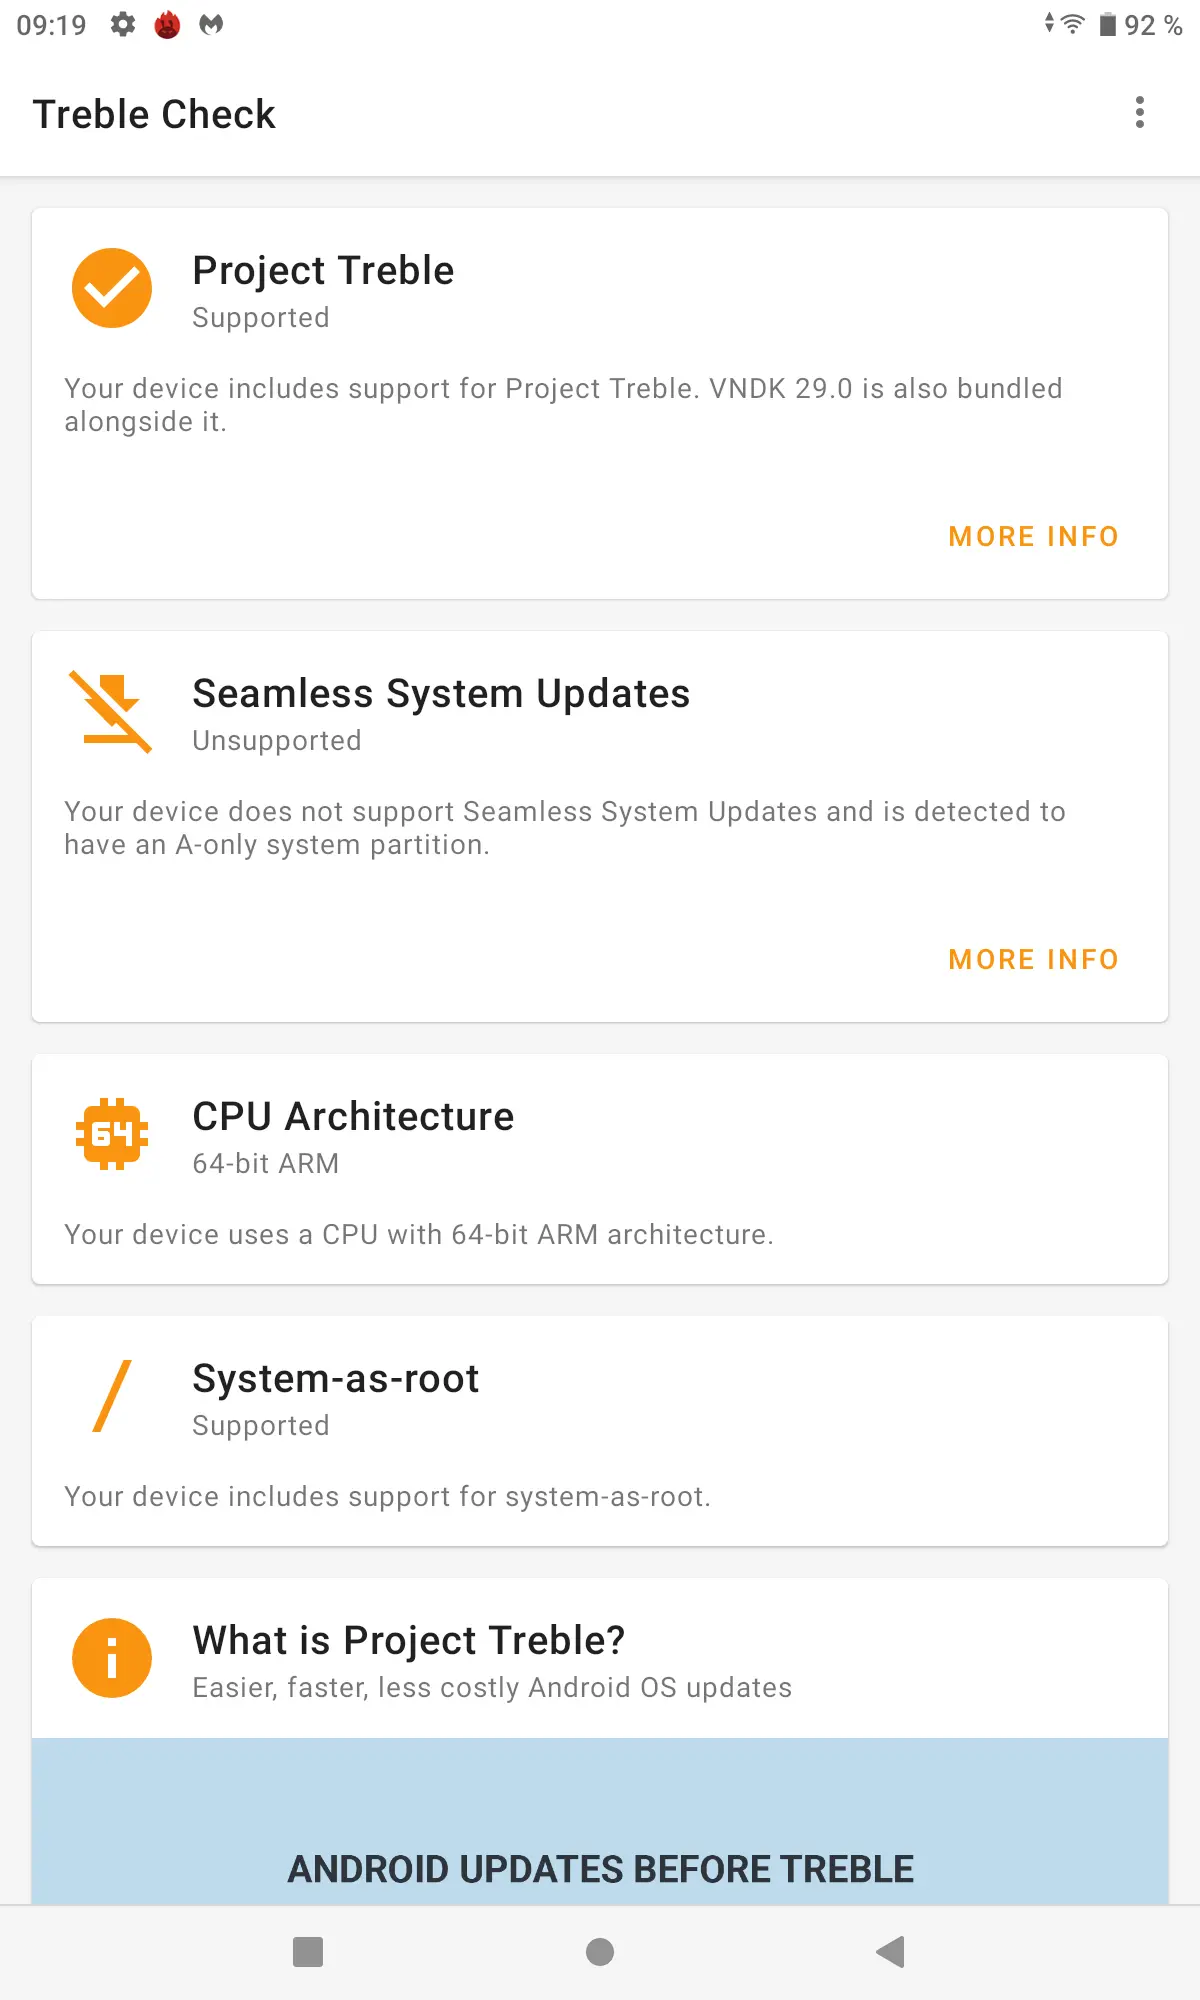
Task: Open MORE INFO for Seamless System Updates
Action: click(1034, 960)
